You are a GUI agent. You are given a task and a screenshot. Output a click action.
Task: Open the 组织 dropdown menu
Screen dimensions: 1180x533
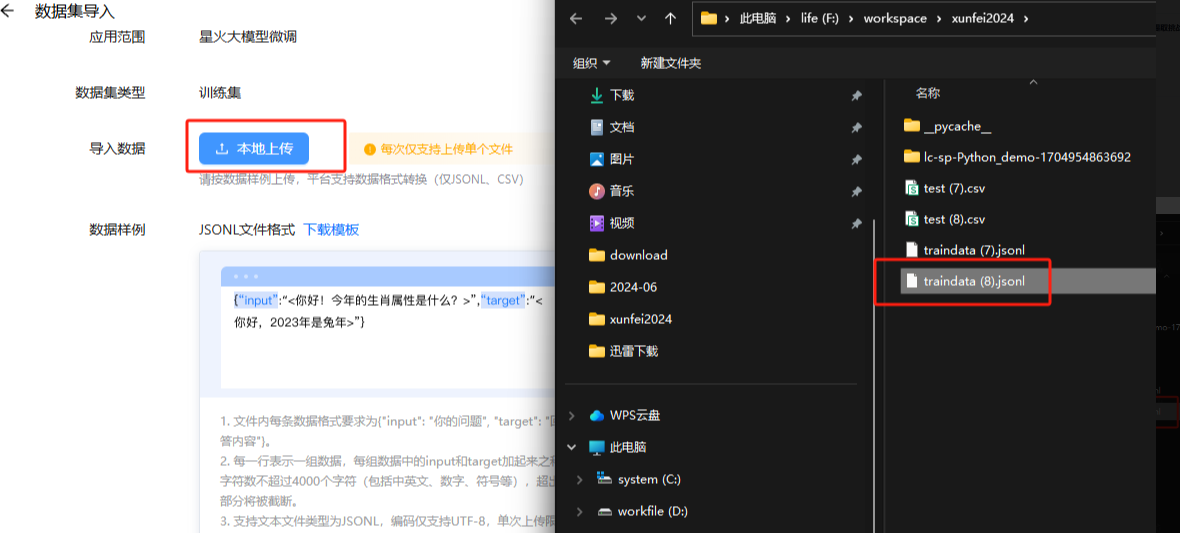(592, 63)
